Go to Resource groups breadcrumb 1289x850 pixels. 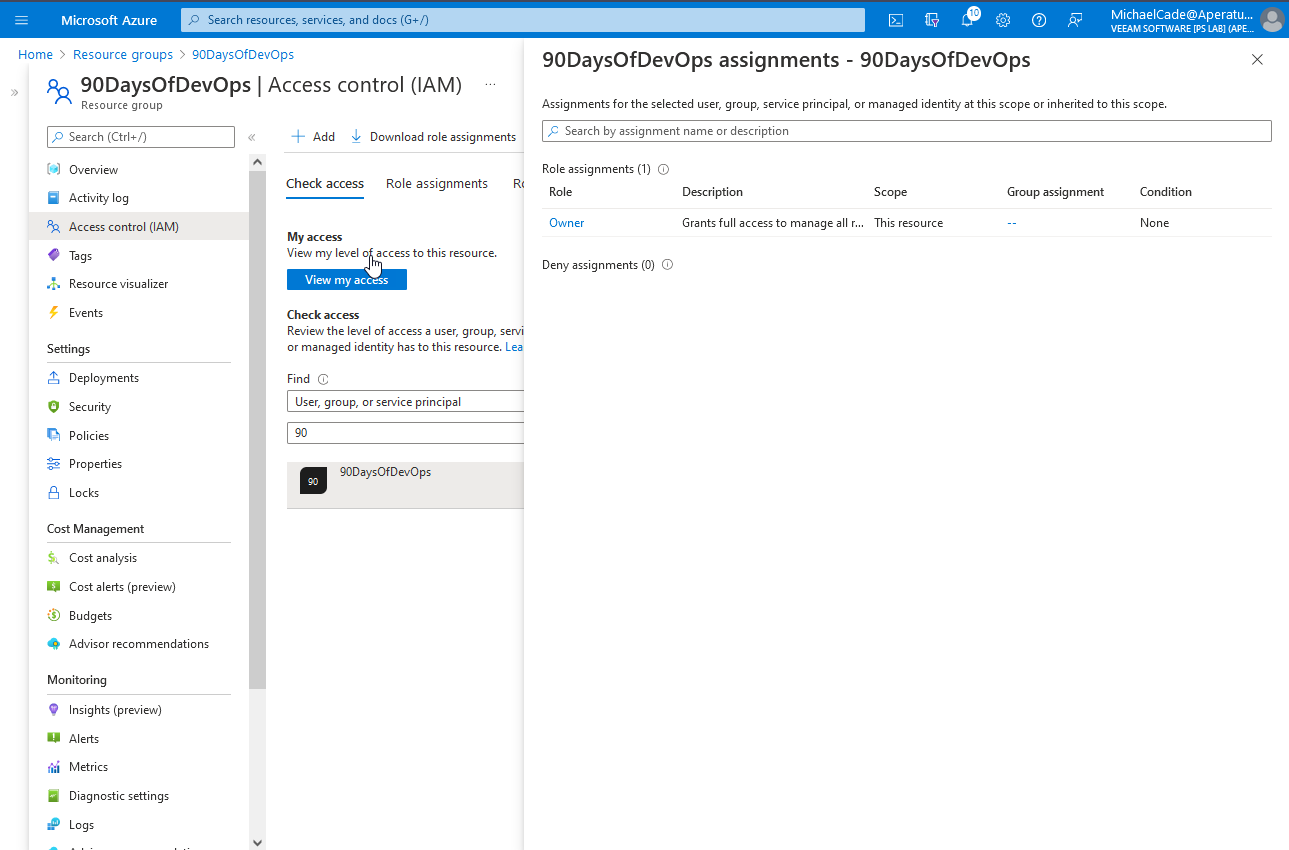tap(123, 55)
